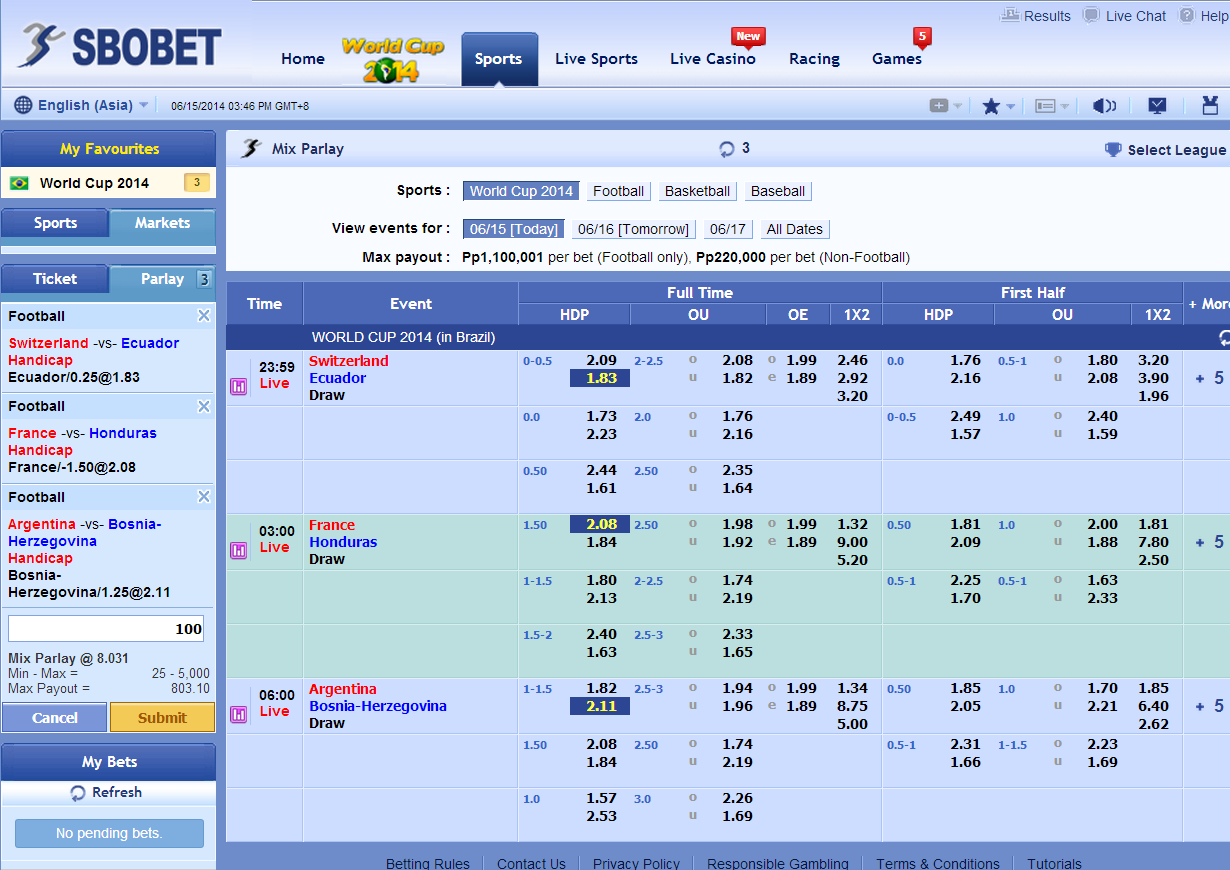
Task: Open the Live Casino tab
Action: (x=713, y=59)
